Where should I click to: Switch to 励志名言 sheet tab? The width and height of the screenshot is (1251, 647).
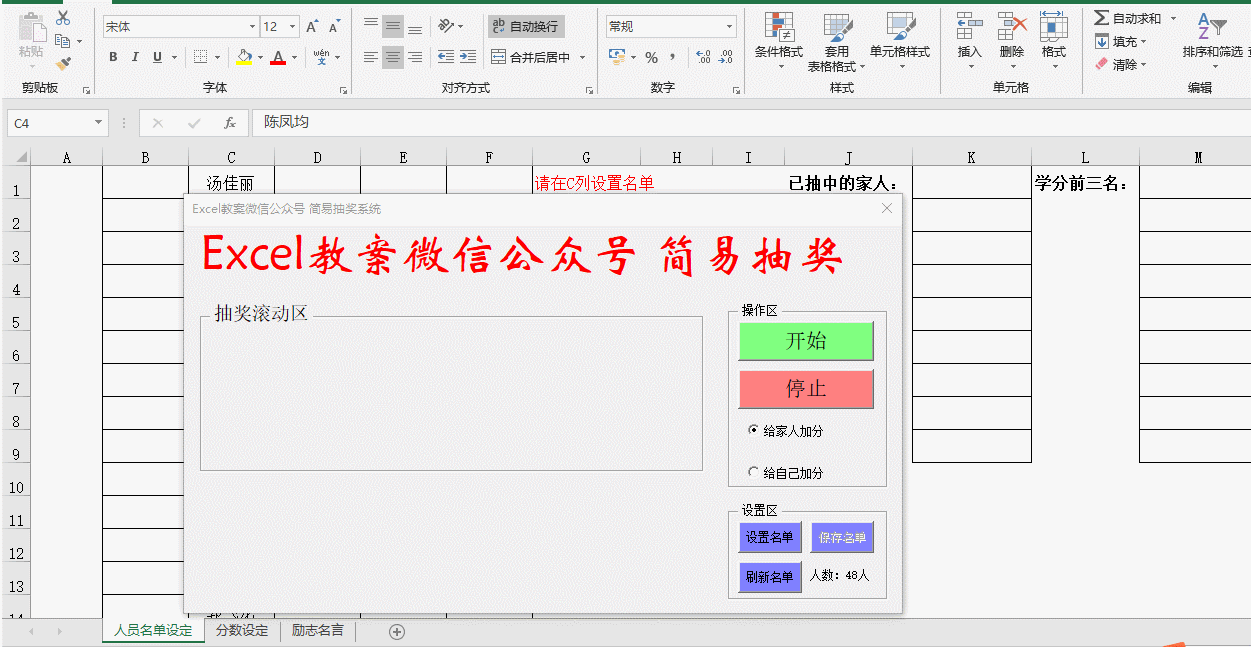(318, 631)
